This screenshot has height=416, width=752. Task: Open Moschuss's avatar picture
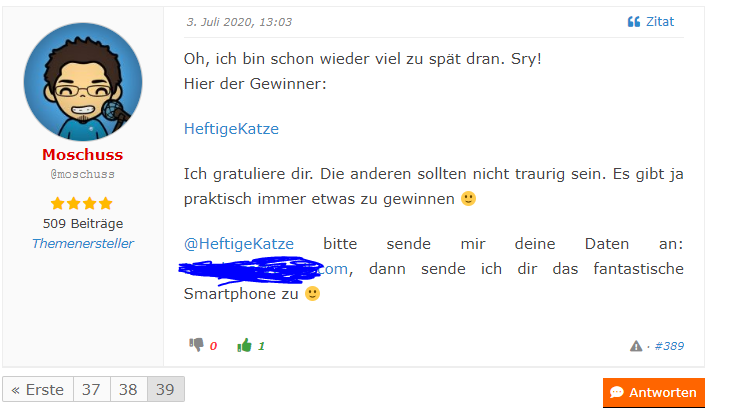click(83, 82)
